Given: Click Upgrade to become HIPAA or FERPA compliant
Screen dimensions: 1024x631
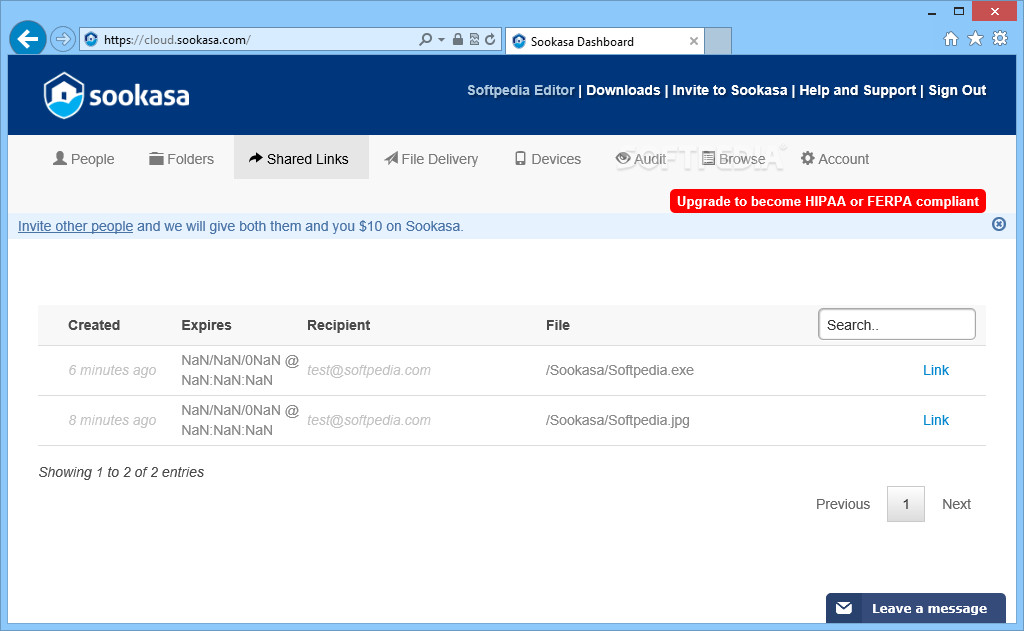Looking at the screenshot, I should [827, 201].
